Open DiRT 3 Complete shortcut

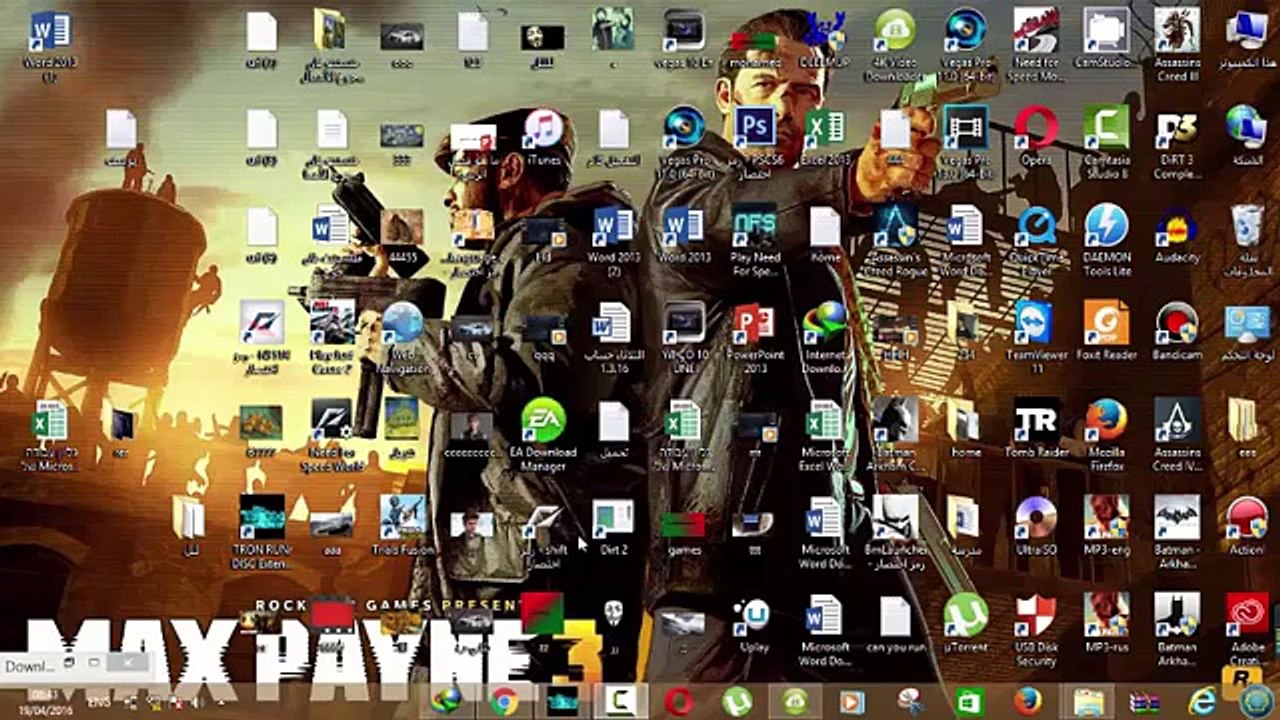(1177, 143)
